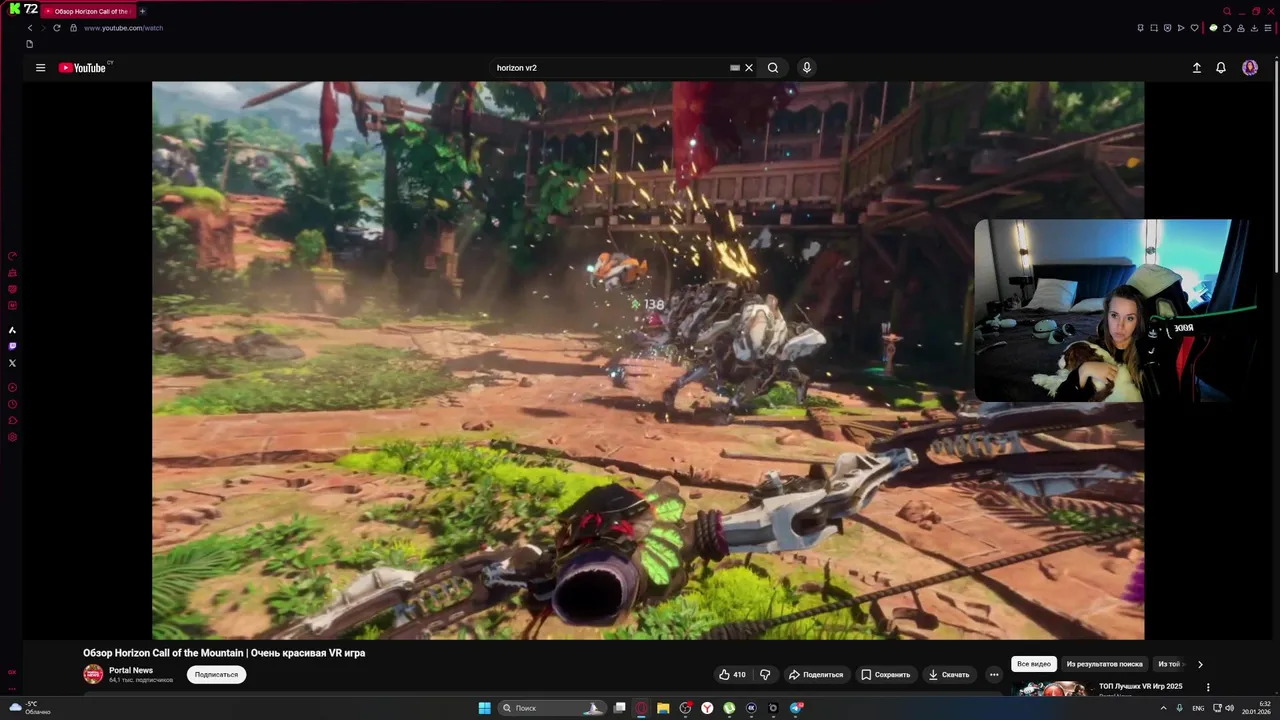The width and height of the screenshot is (1280, 720).
Task: Go forward with the browser forward arrow
Action: tap(43, 28)
